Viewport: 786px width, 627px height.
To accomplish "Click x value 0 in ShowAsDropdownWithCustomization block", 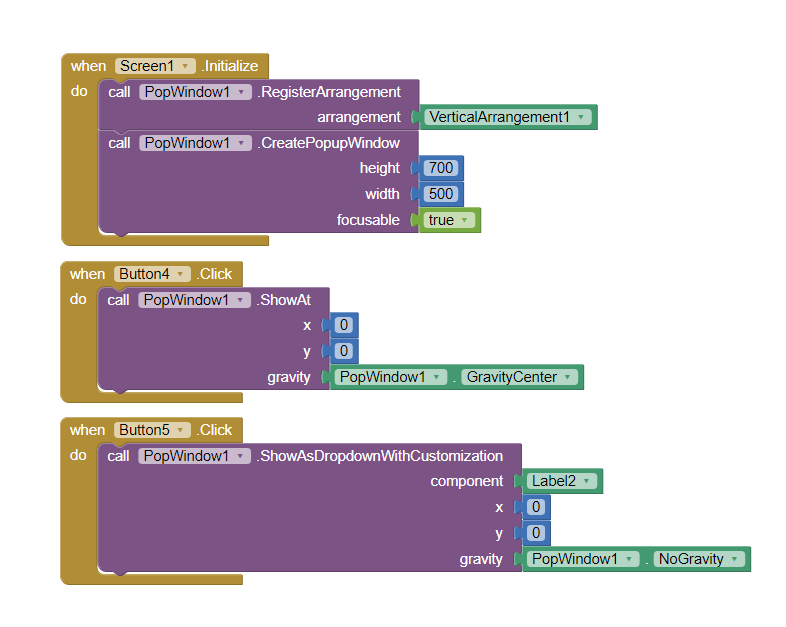I will 536,507.
